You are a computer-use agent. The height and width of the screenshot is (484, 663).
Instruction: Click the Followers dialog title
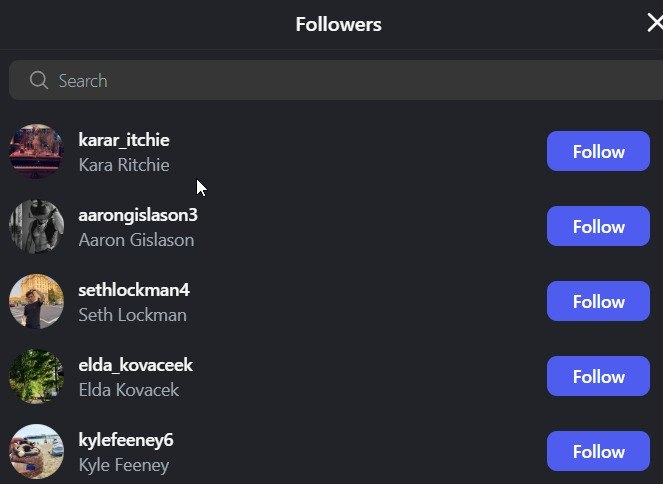[338, 24]
